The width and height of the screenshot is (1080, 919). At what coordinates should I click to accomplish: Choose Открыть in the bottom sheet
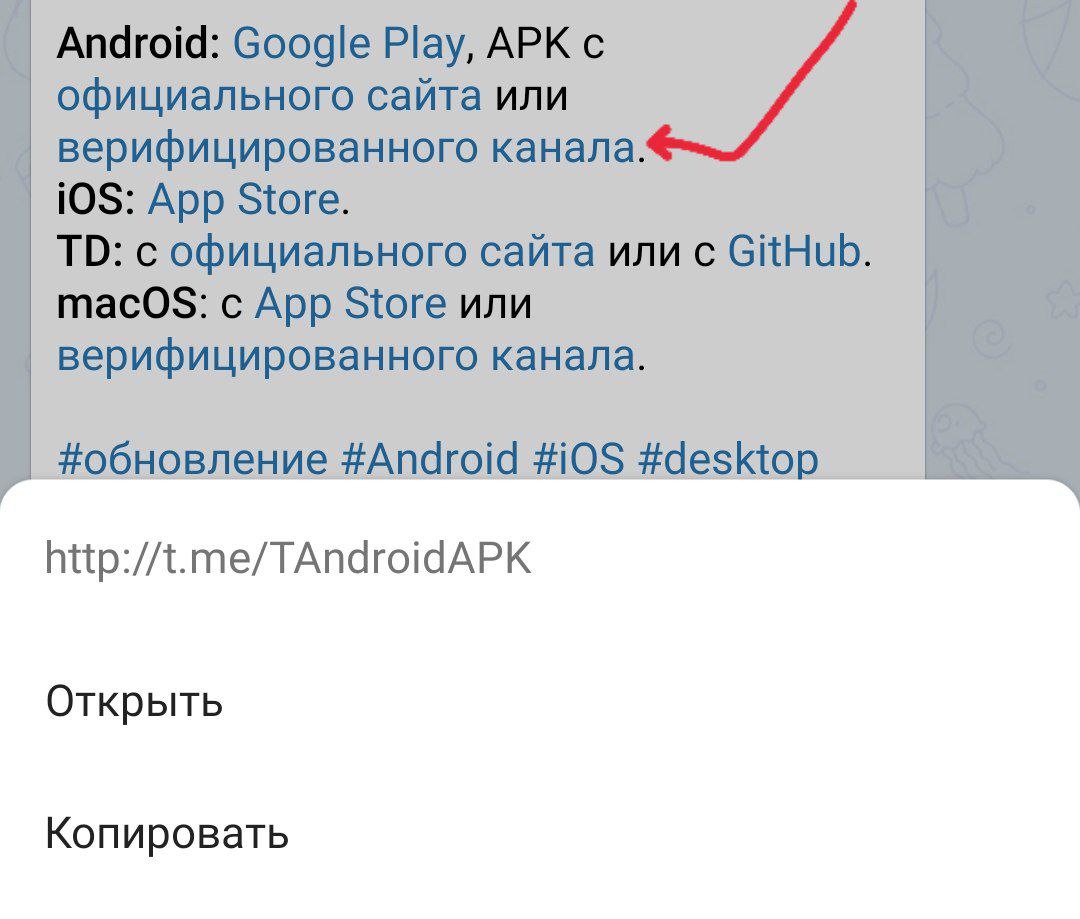540,701
